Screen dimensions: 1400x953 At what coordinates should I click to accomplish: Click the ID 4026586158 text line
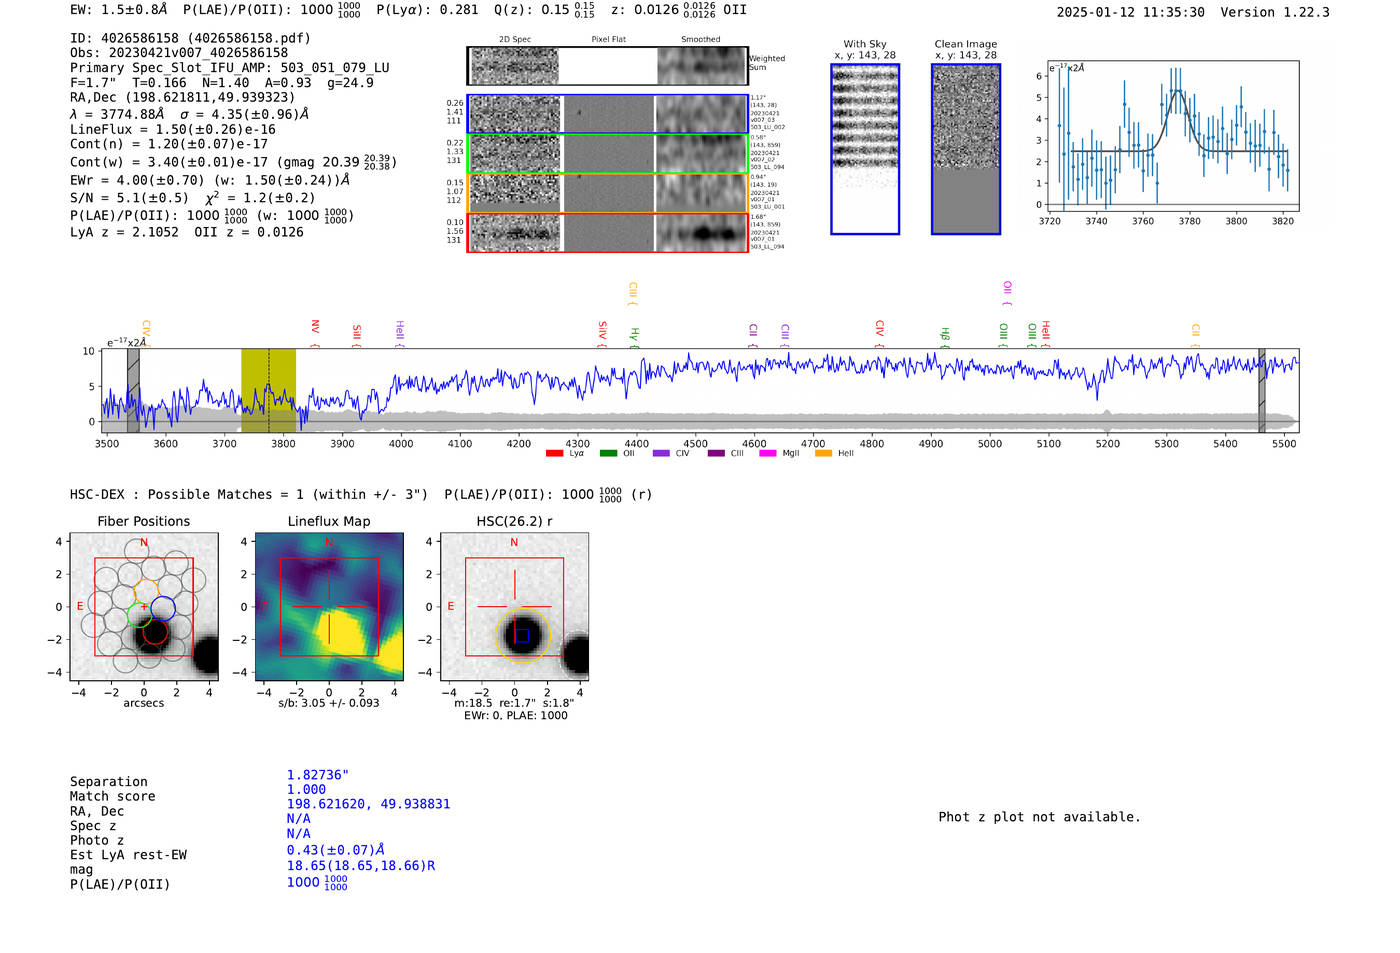click(190, 38)
